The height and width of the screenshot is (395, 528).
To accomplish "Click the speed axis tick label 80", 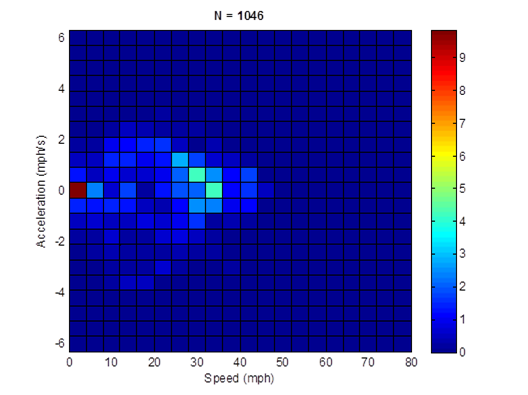I will 411,362.
